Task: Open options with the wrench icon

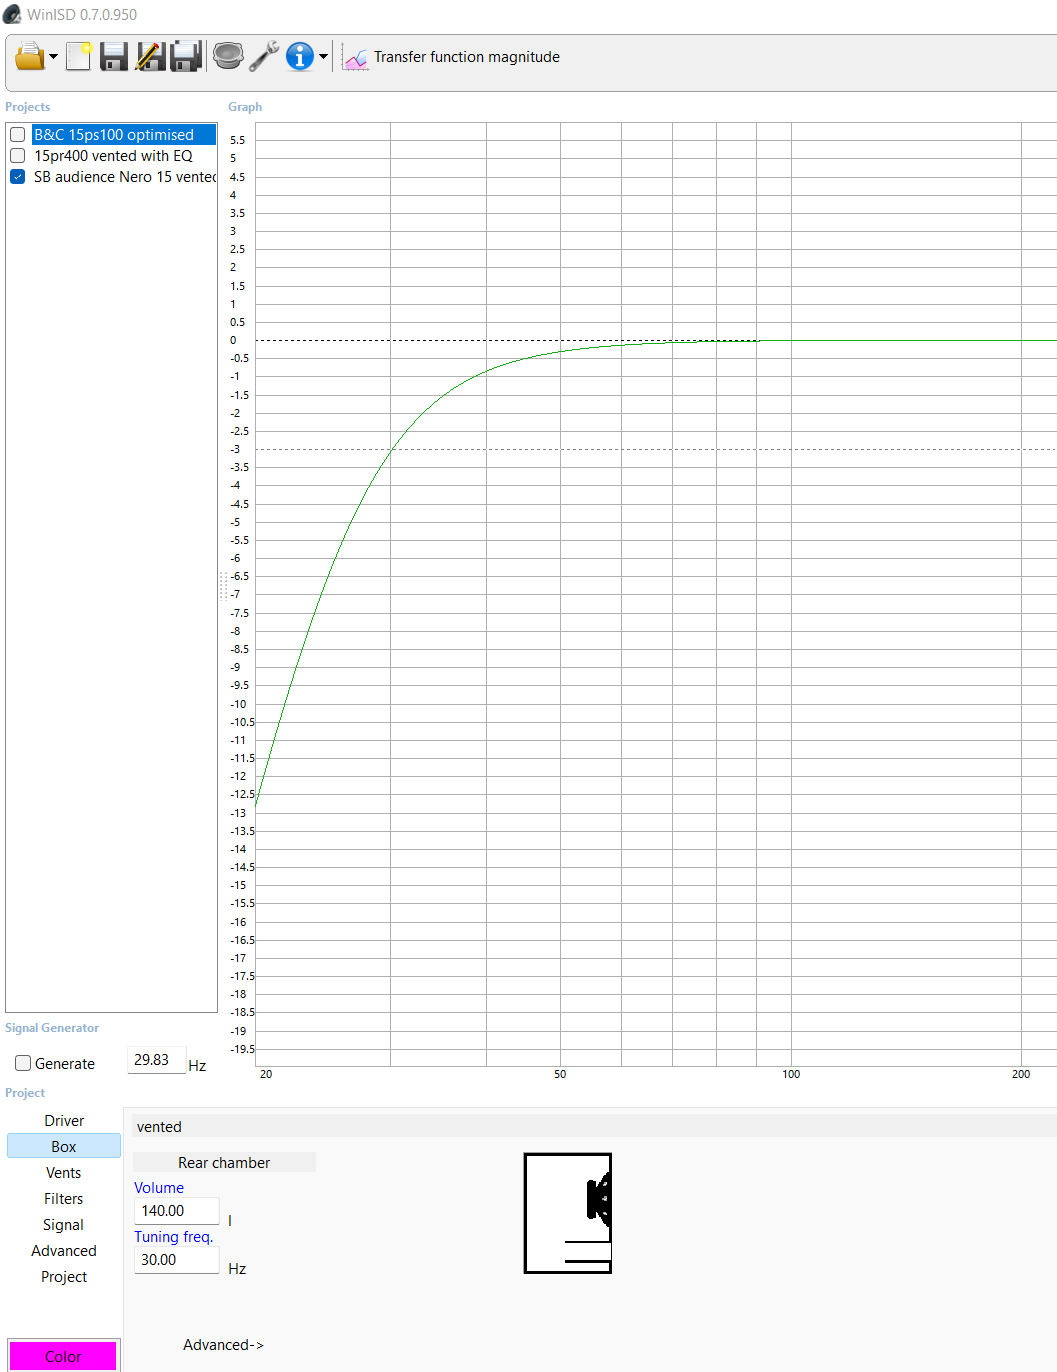Action: pyautogui.click(x=264, y=56)
